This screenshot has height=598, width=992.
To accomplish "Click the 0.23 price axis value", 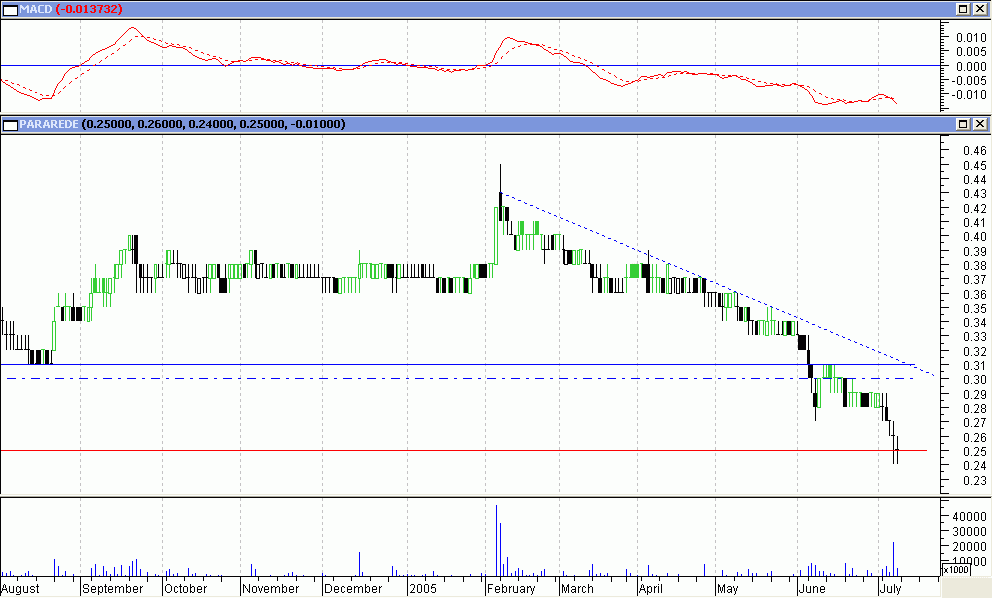I will [x=974, y=480].
